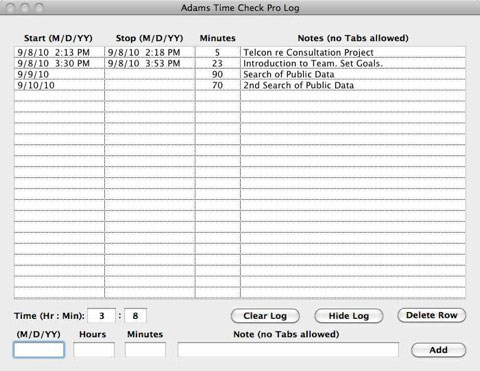
Task: Click the 'Start (M/D/YY)' column header
Action: pos(58,38)
